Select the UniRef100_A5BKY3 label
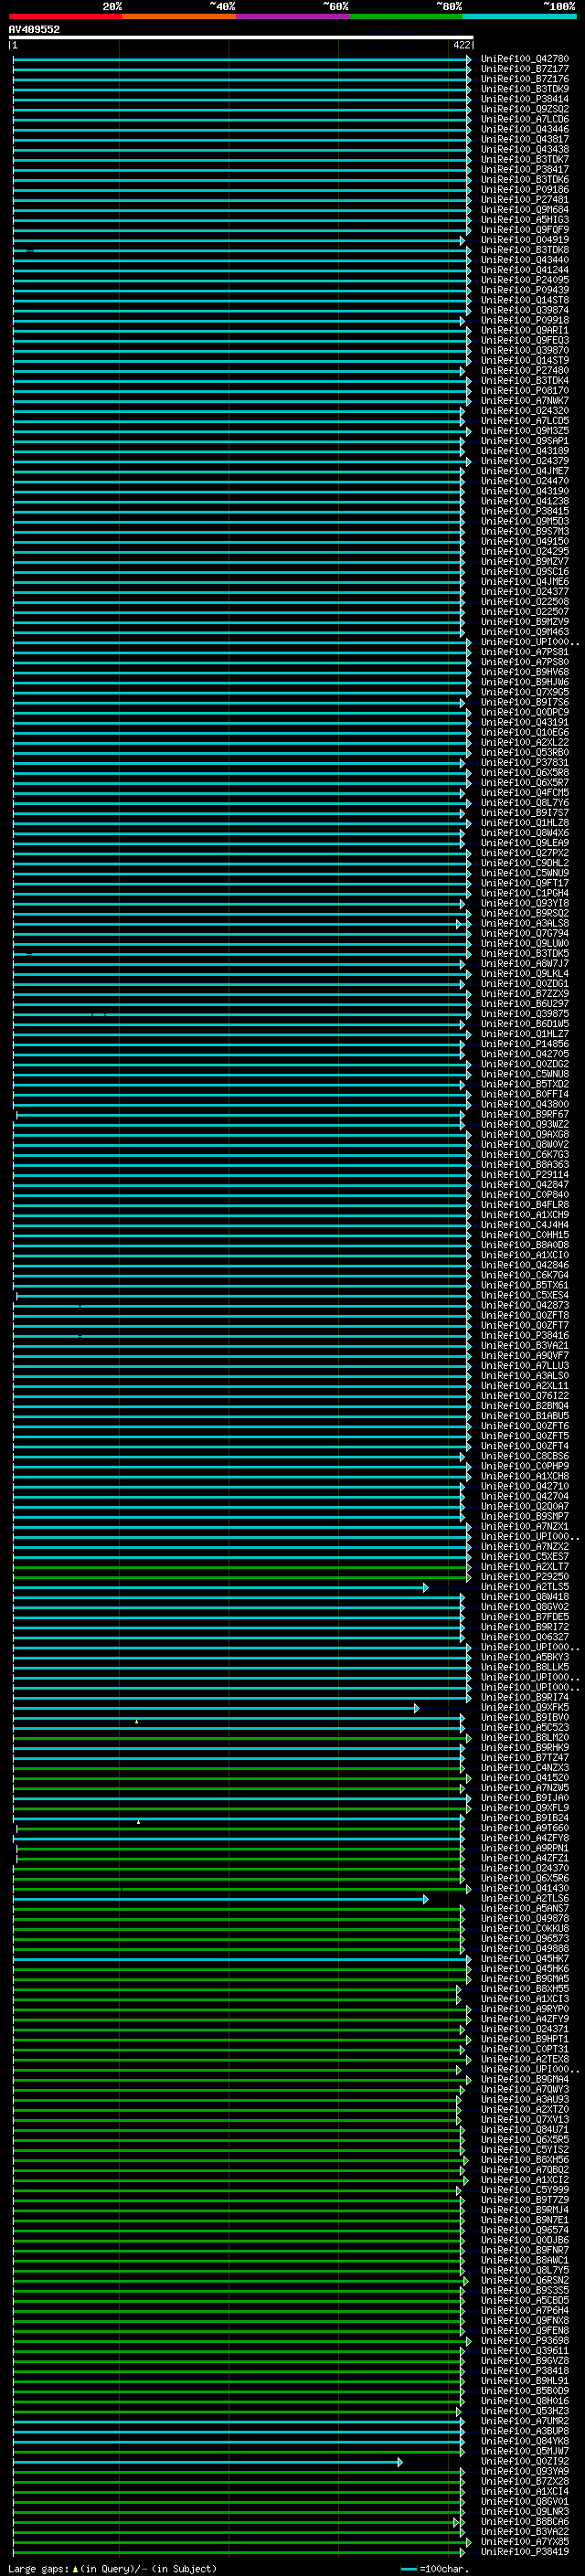Screen dimensions: 585x2576 524,1657
